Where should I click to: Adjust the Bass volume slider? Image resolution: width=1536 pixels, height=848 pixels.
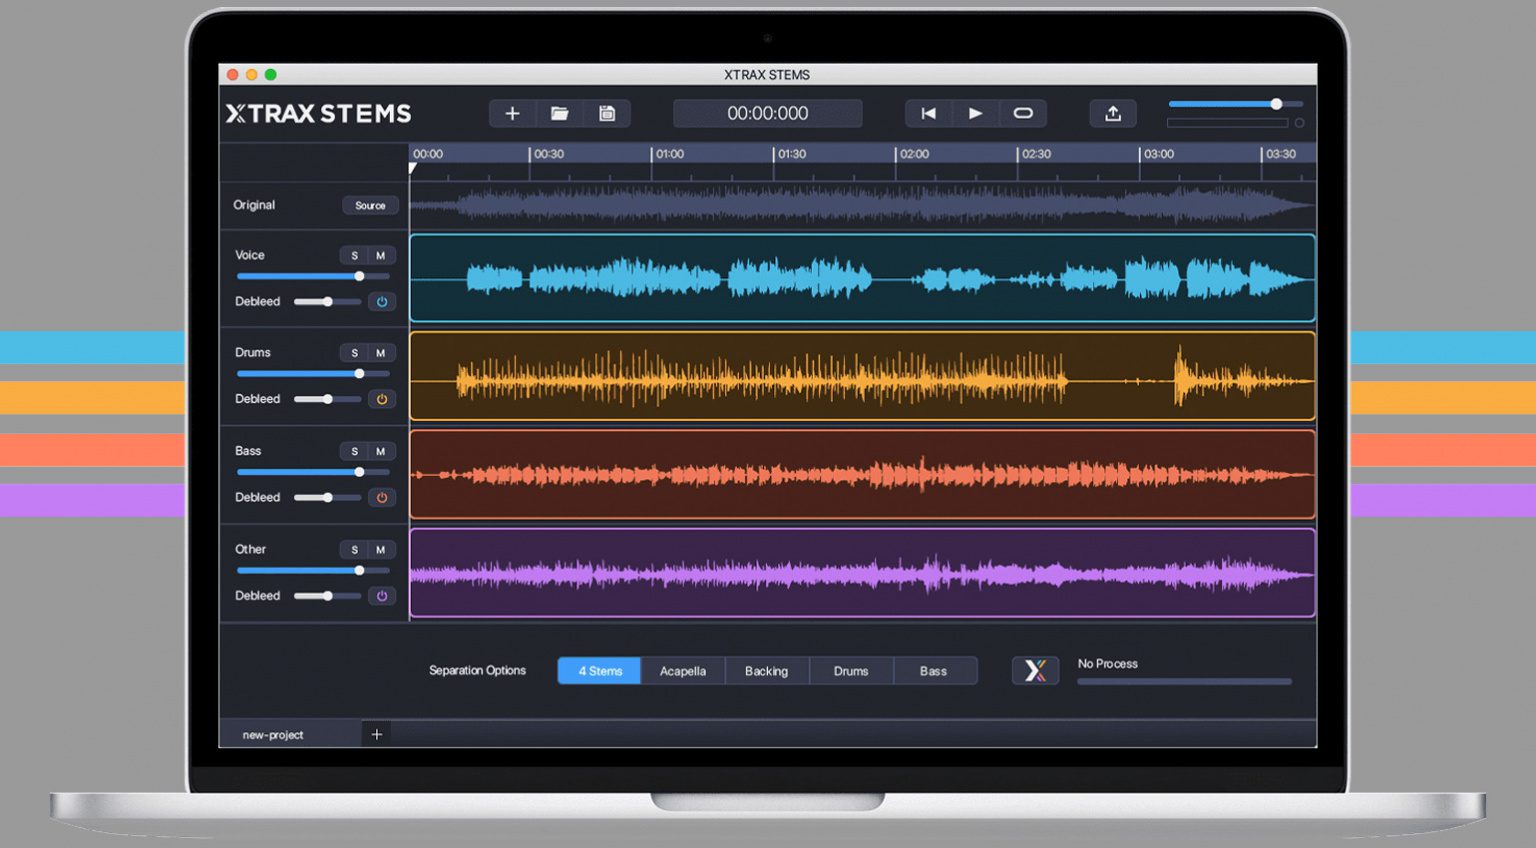[x=313, y=472]
